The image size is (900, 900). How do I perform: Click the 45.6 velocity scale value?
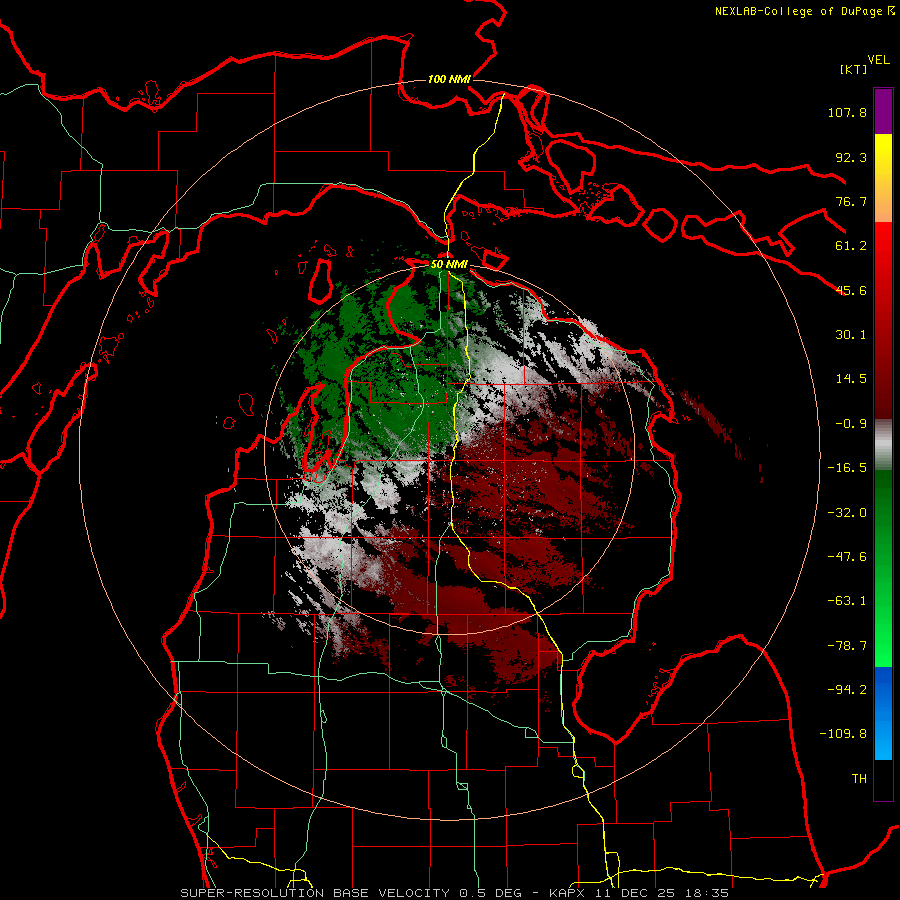click(851, 290)
